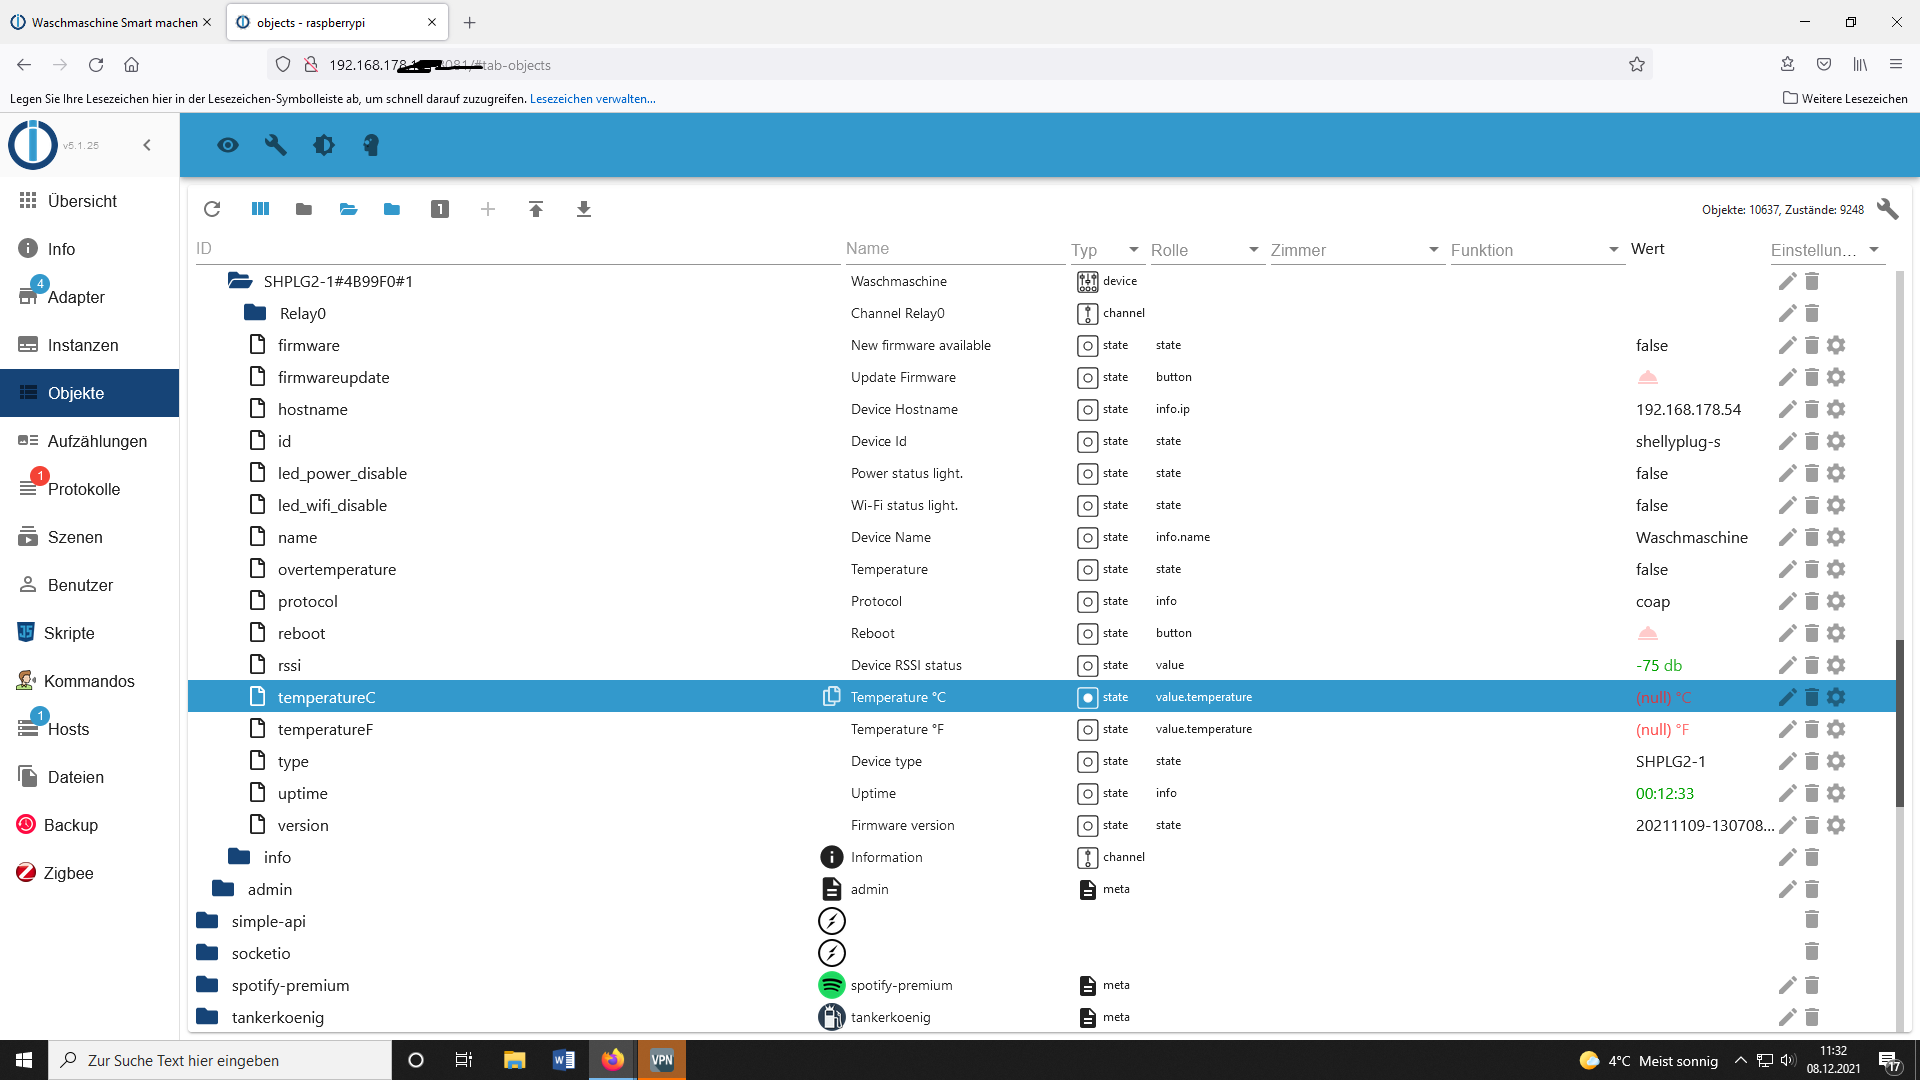Click the 00:12:33 uptime value
1920x1080 pixels.
point(1665,793)
